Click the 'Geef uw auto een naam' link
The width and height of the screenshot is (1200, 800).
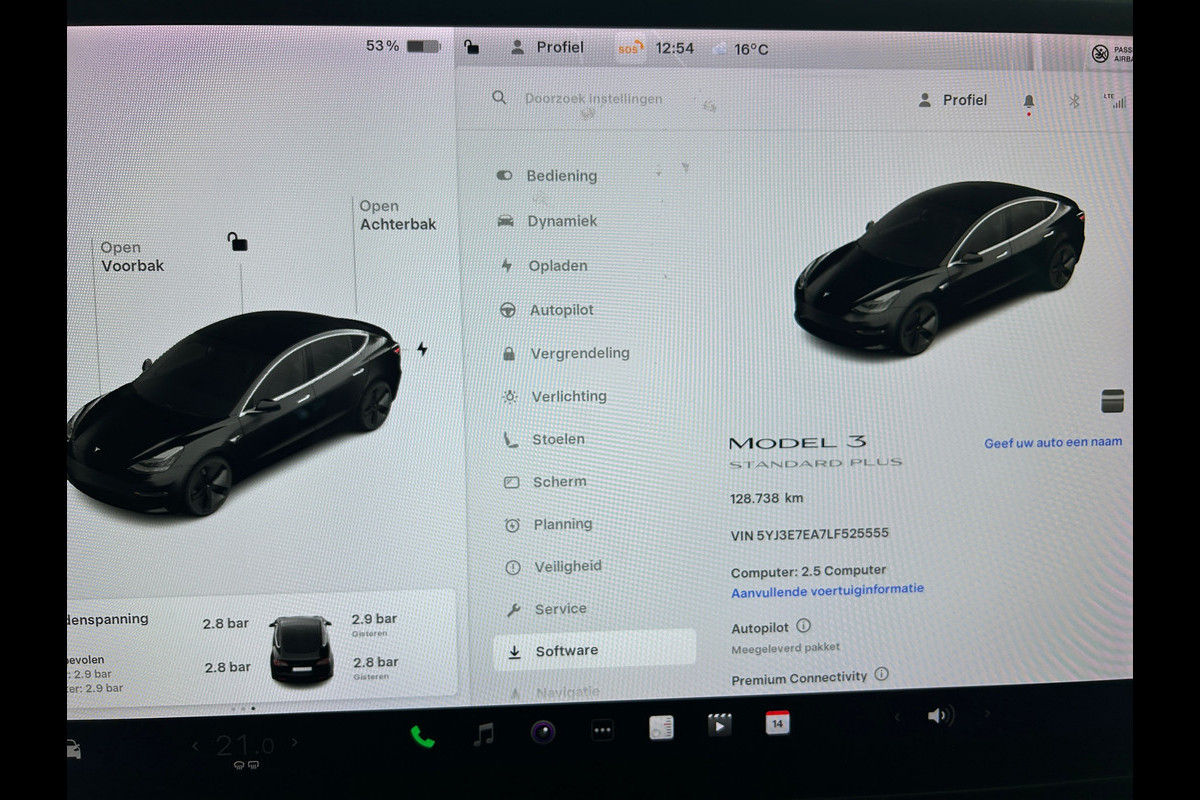pos(1053,442)
